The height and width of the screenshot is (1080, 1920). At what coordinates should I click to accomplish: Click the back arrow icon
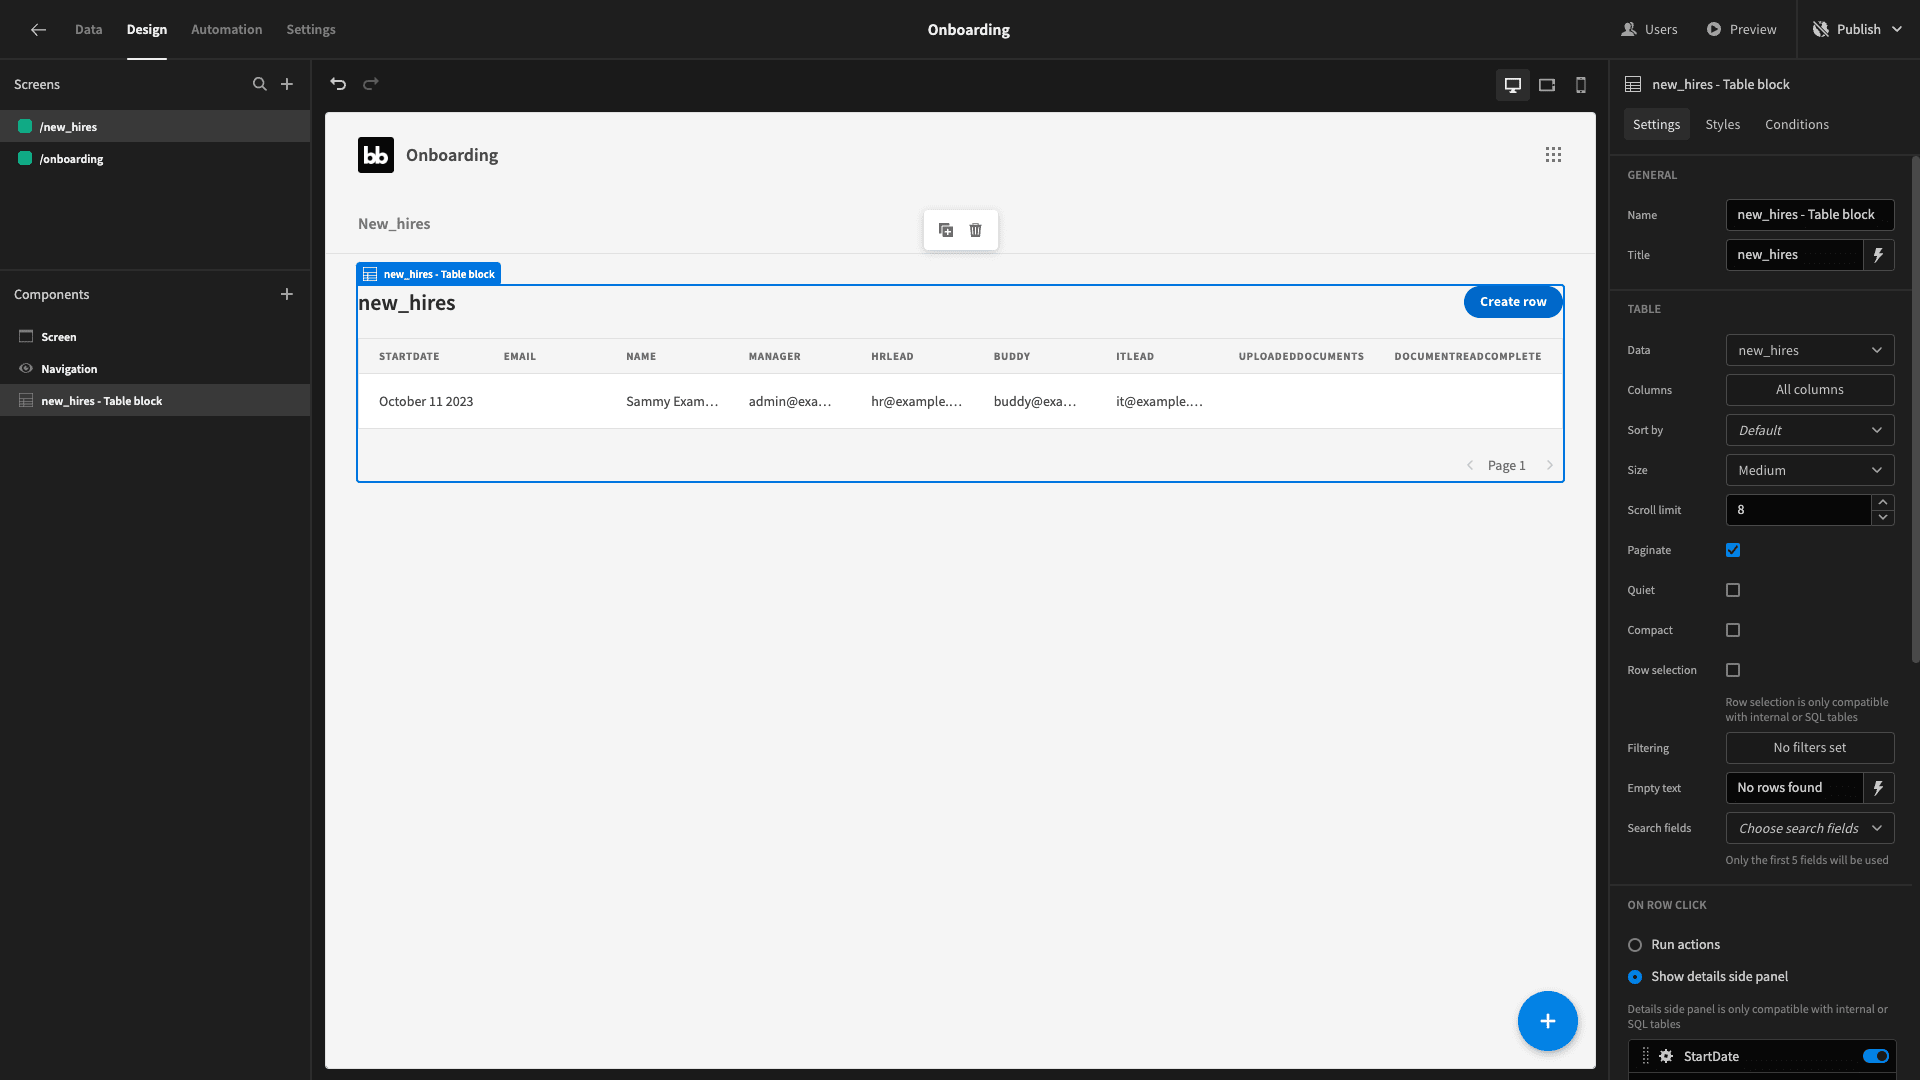click(x=38, y=30)
